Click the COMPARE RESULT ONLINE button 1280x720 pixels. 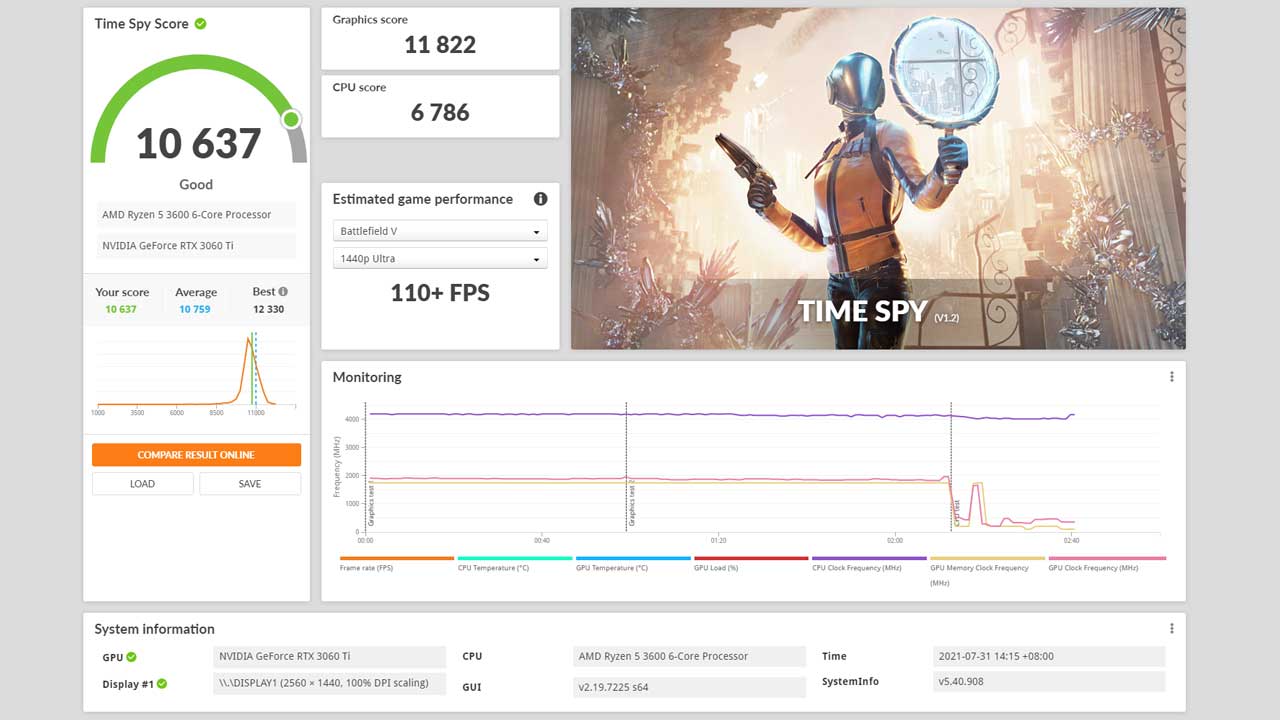coord(196,455)
